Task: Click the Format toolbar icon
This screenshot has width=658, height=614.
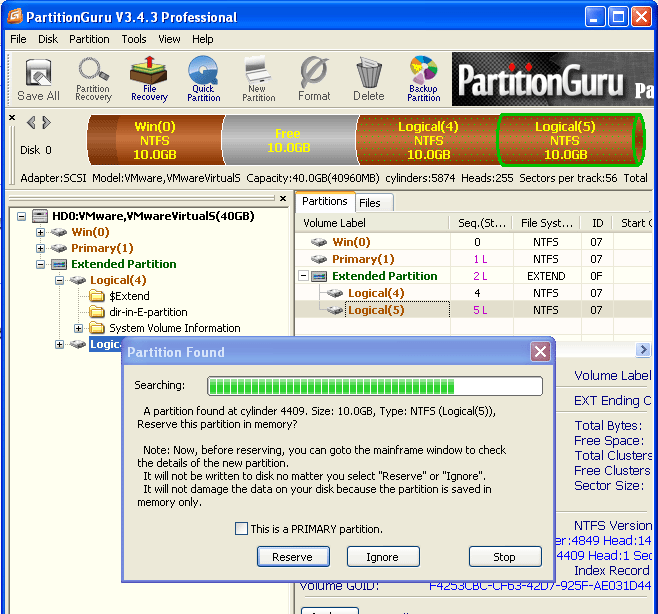Action: [x=314, y=79]
